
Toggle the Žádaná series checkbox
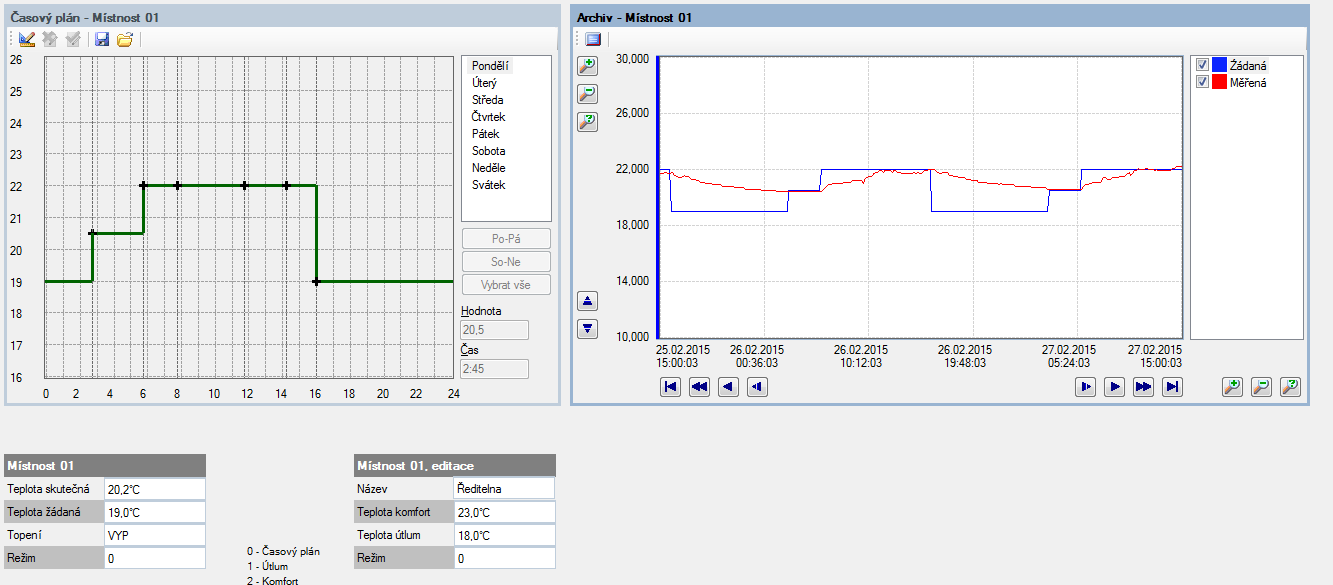1203,65
